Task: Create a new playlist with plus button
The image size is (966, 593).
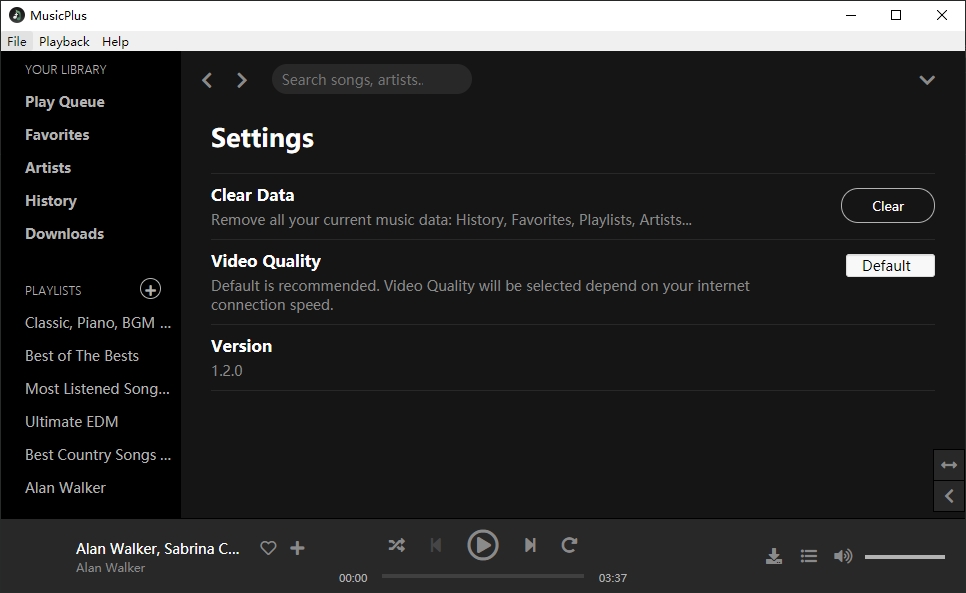Action: pos(150,290)
